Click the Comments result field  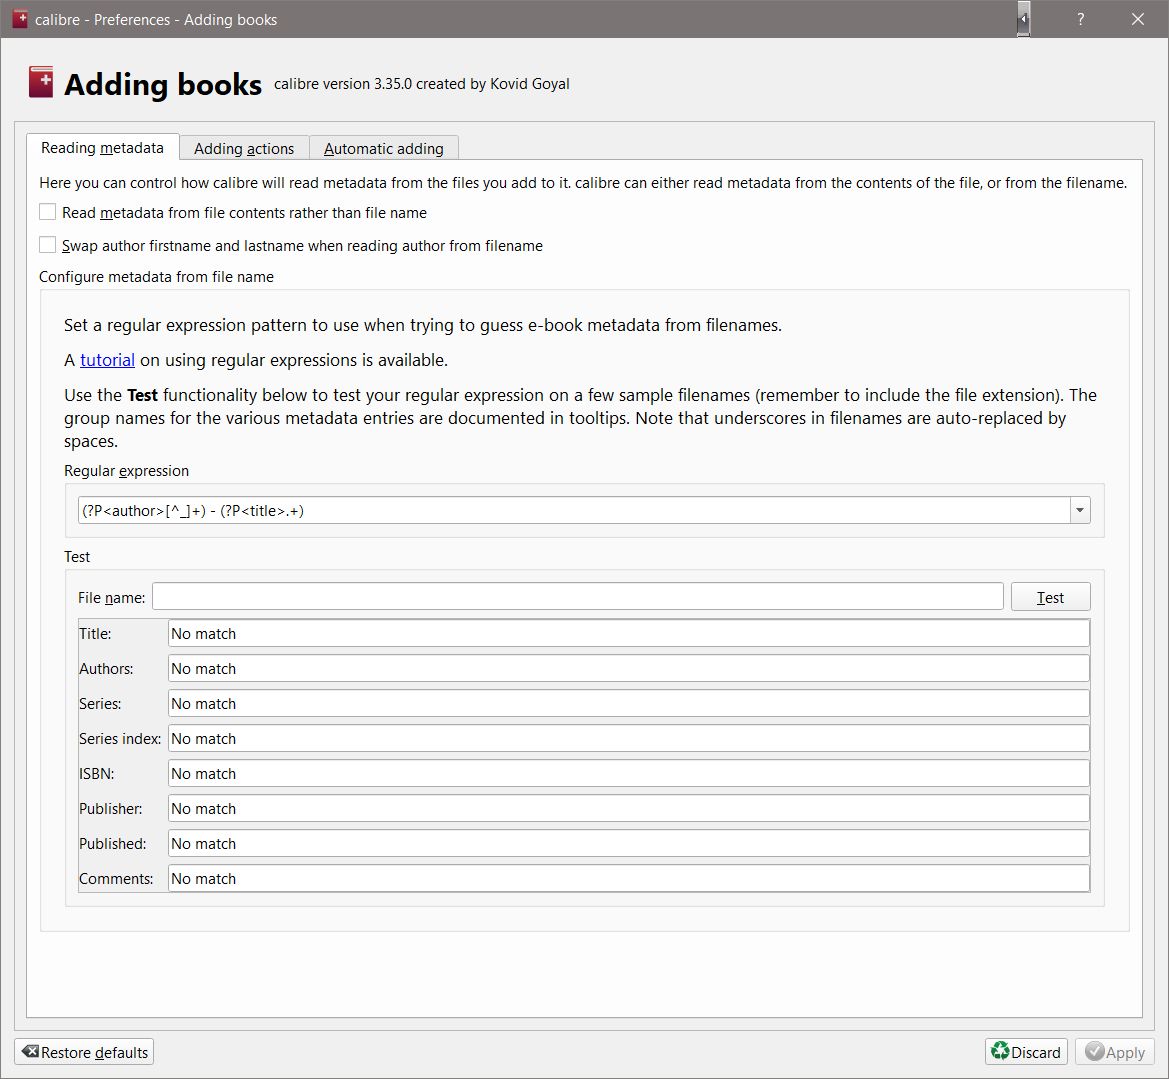click(628, 878)
